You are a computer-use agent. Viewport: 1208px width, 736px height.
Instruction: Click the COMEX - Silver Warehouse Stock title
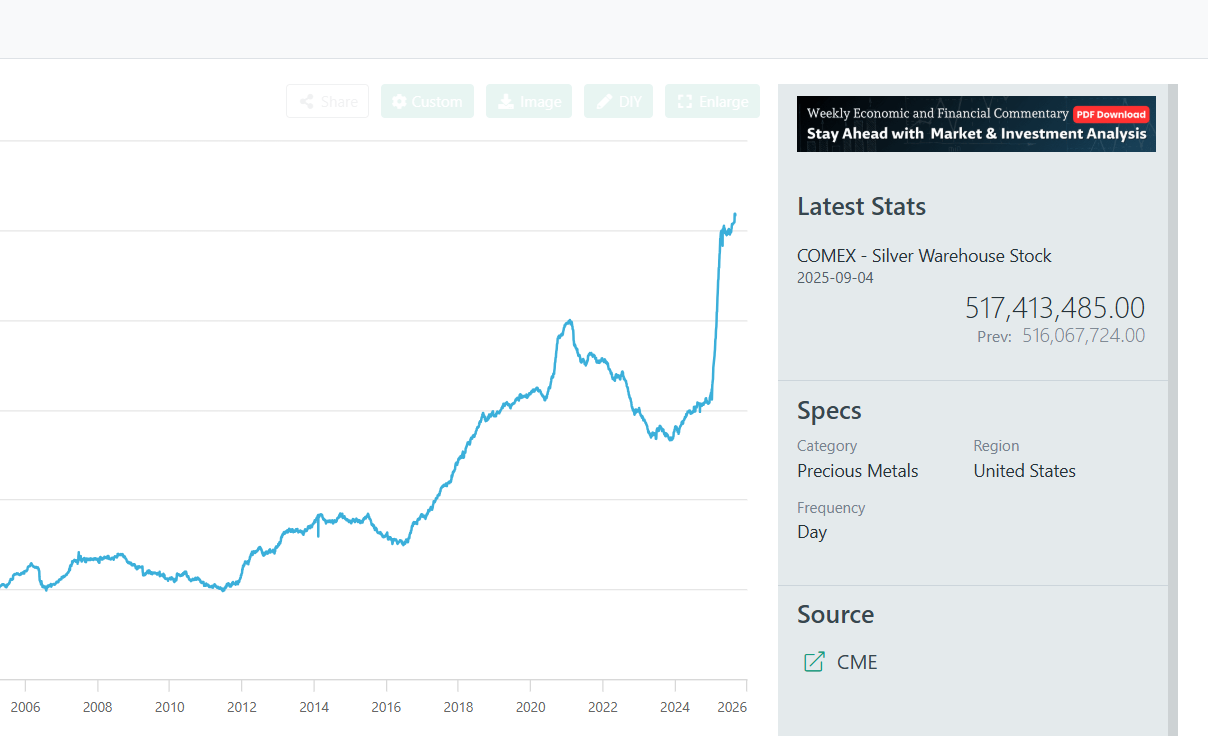[x=924, y=256]
